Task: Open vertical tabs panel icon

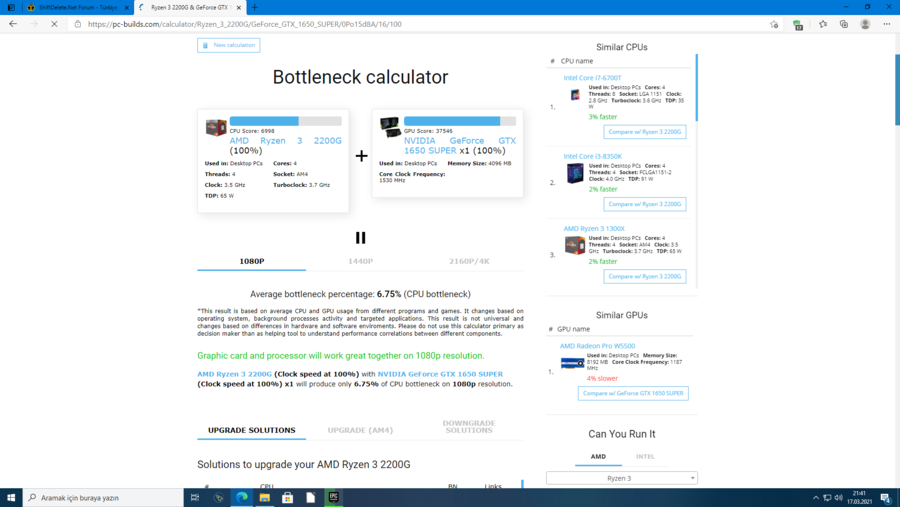Action: (x=11, y=7)
